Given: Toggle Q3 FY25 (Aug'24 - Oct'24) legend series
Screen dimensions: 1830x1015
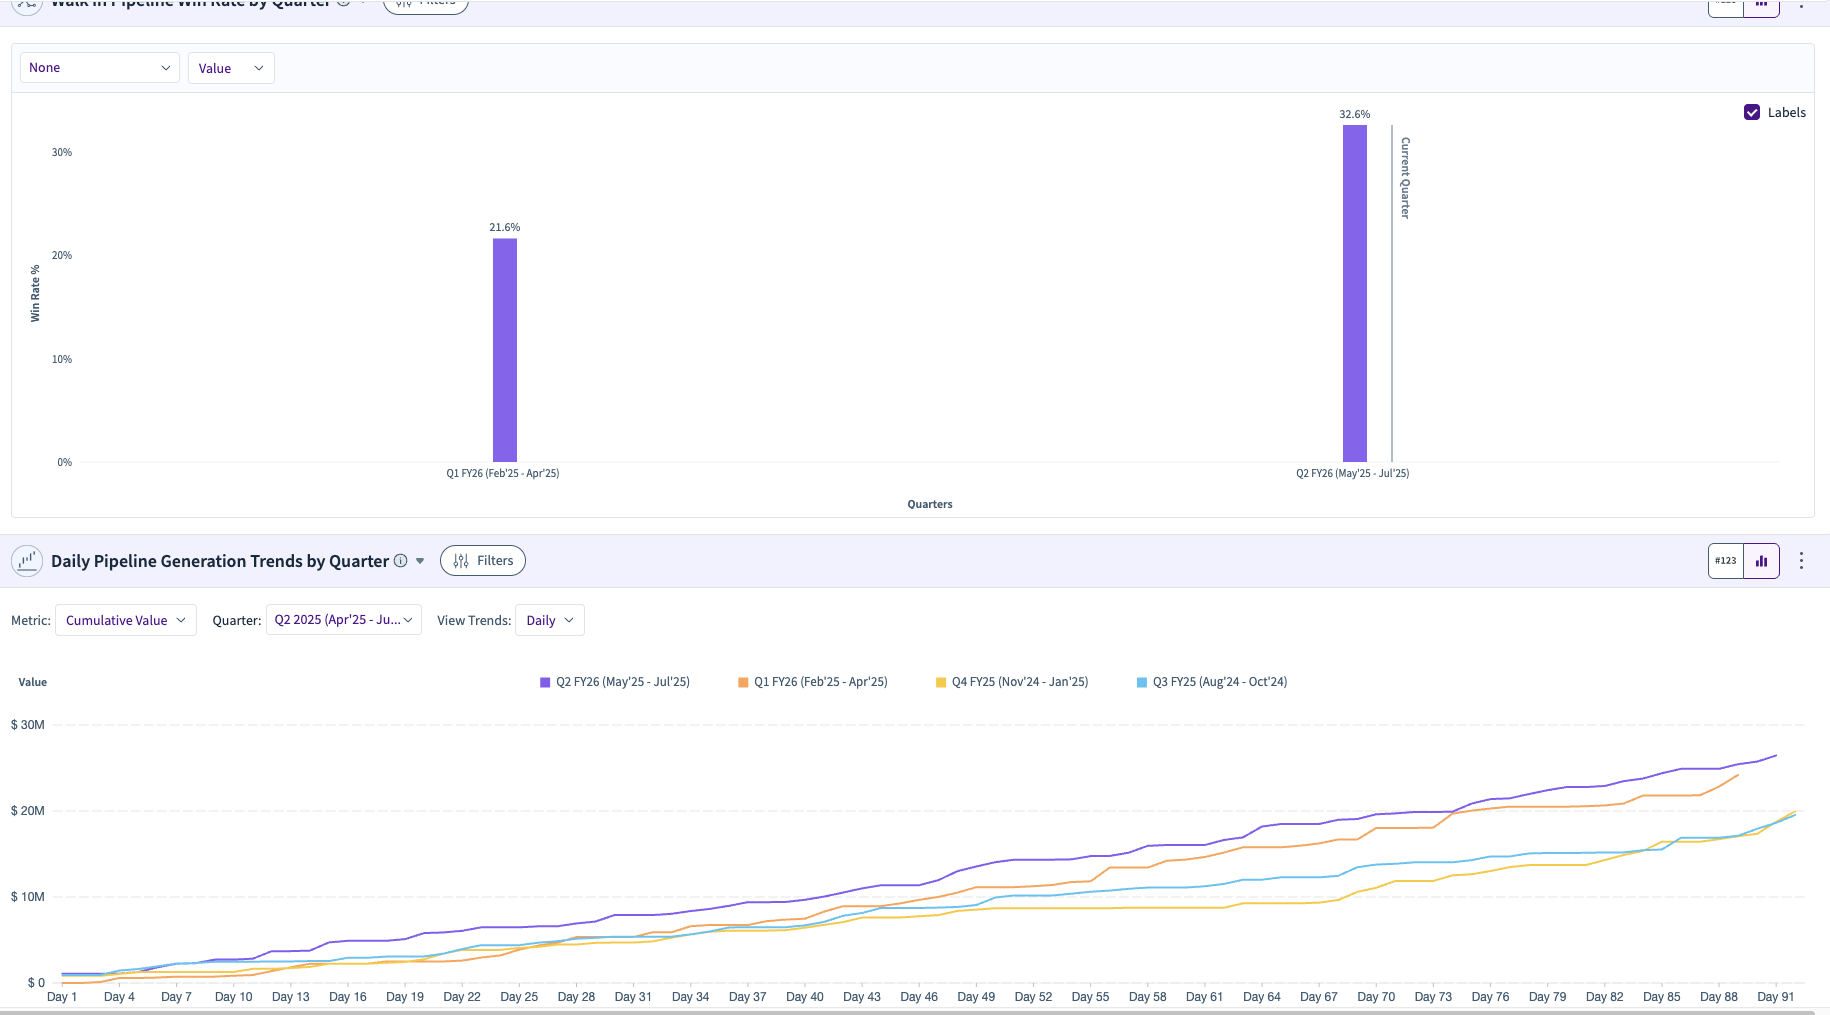Looking at the screenshot, I should click(1212, 682).
